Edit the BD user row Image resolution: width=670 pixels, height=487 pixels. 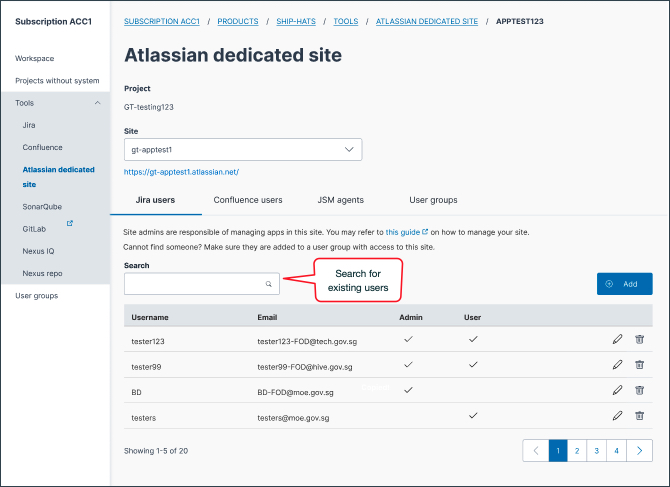tap(617, 390)
